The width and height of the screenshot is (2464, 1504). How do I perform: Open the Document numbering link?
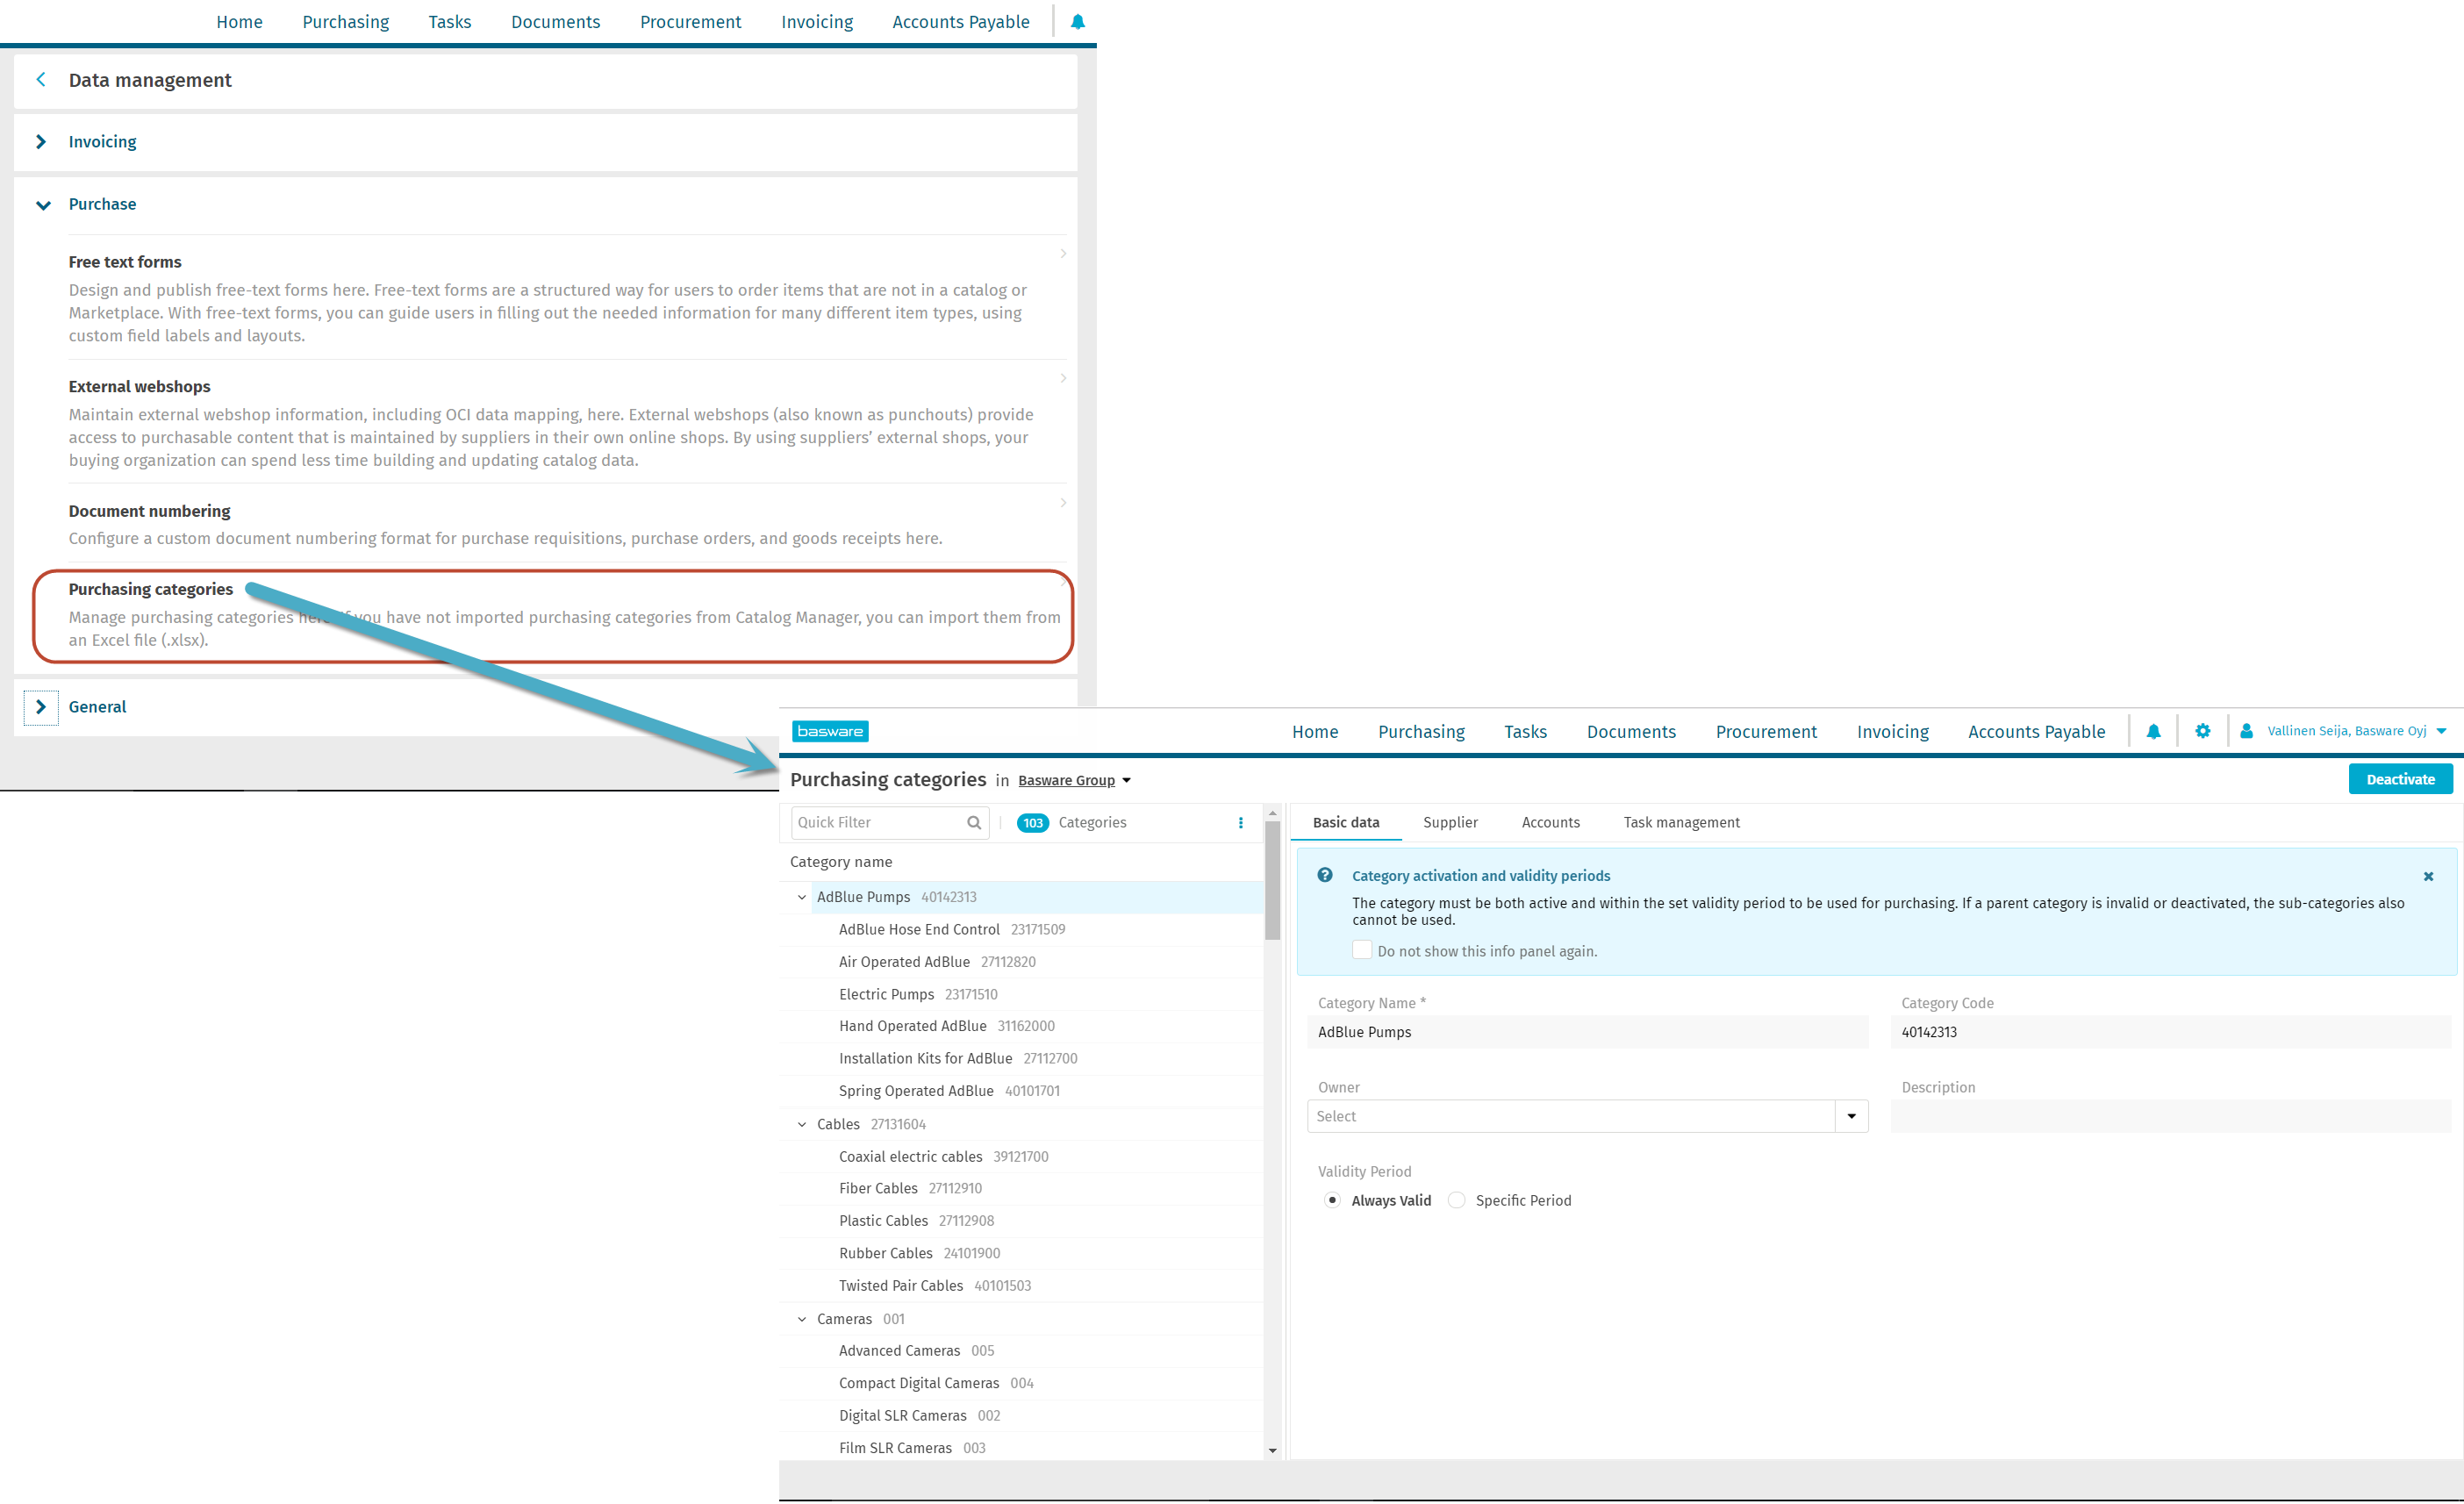tap(149, 511)
